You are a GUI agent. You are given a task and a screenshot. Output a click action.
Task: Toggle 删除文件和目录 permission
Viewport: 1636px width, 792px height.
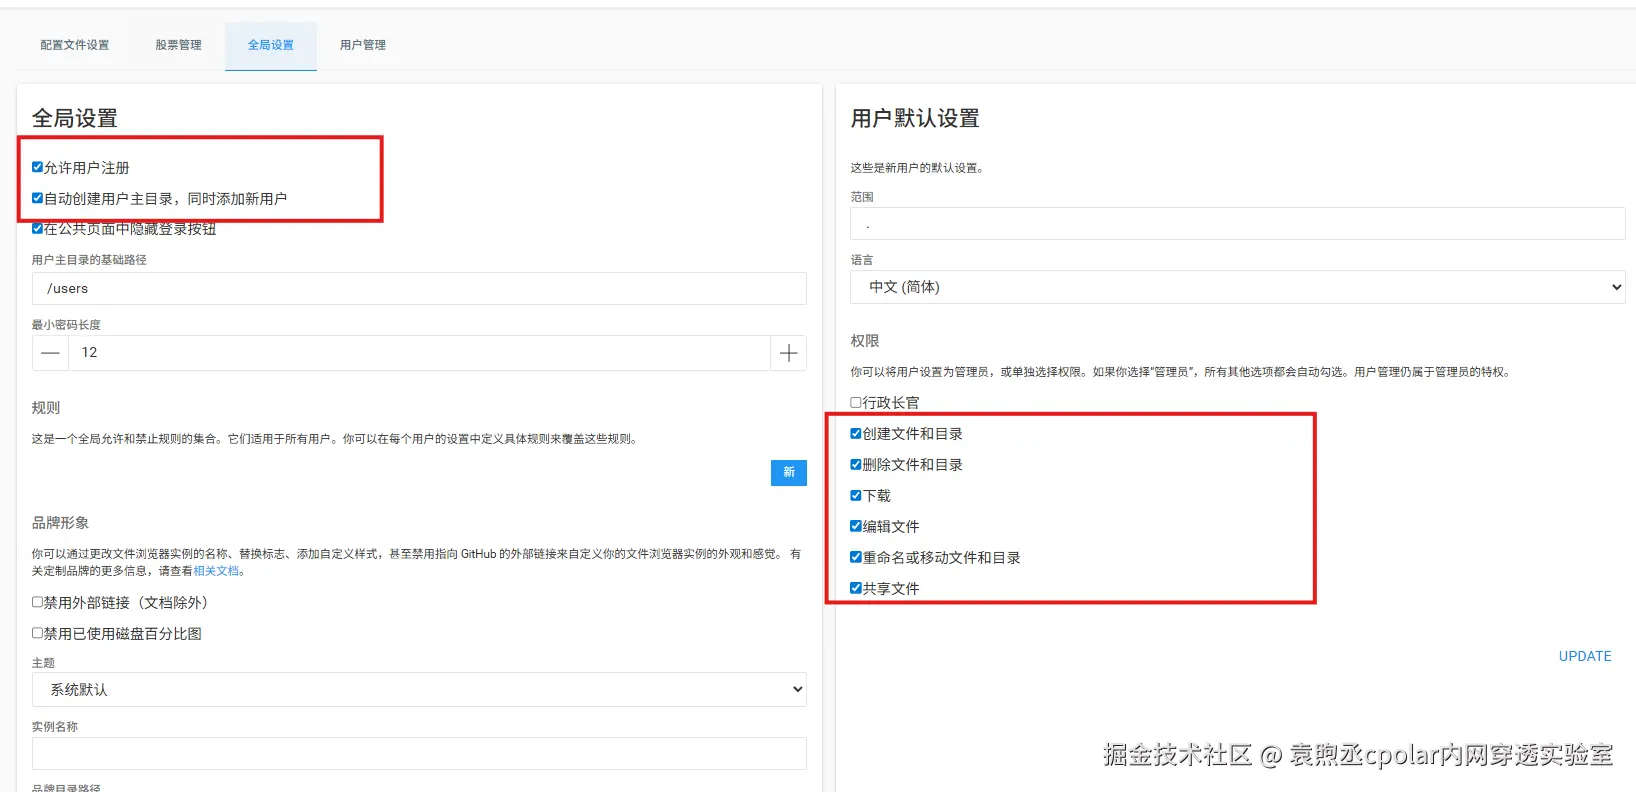(856, 464)
